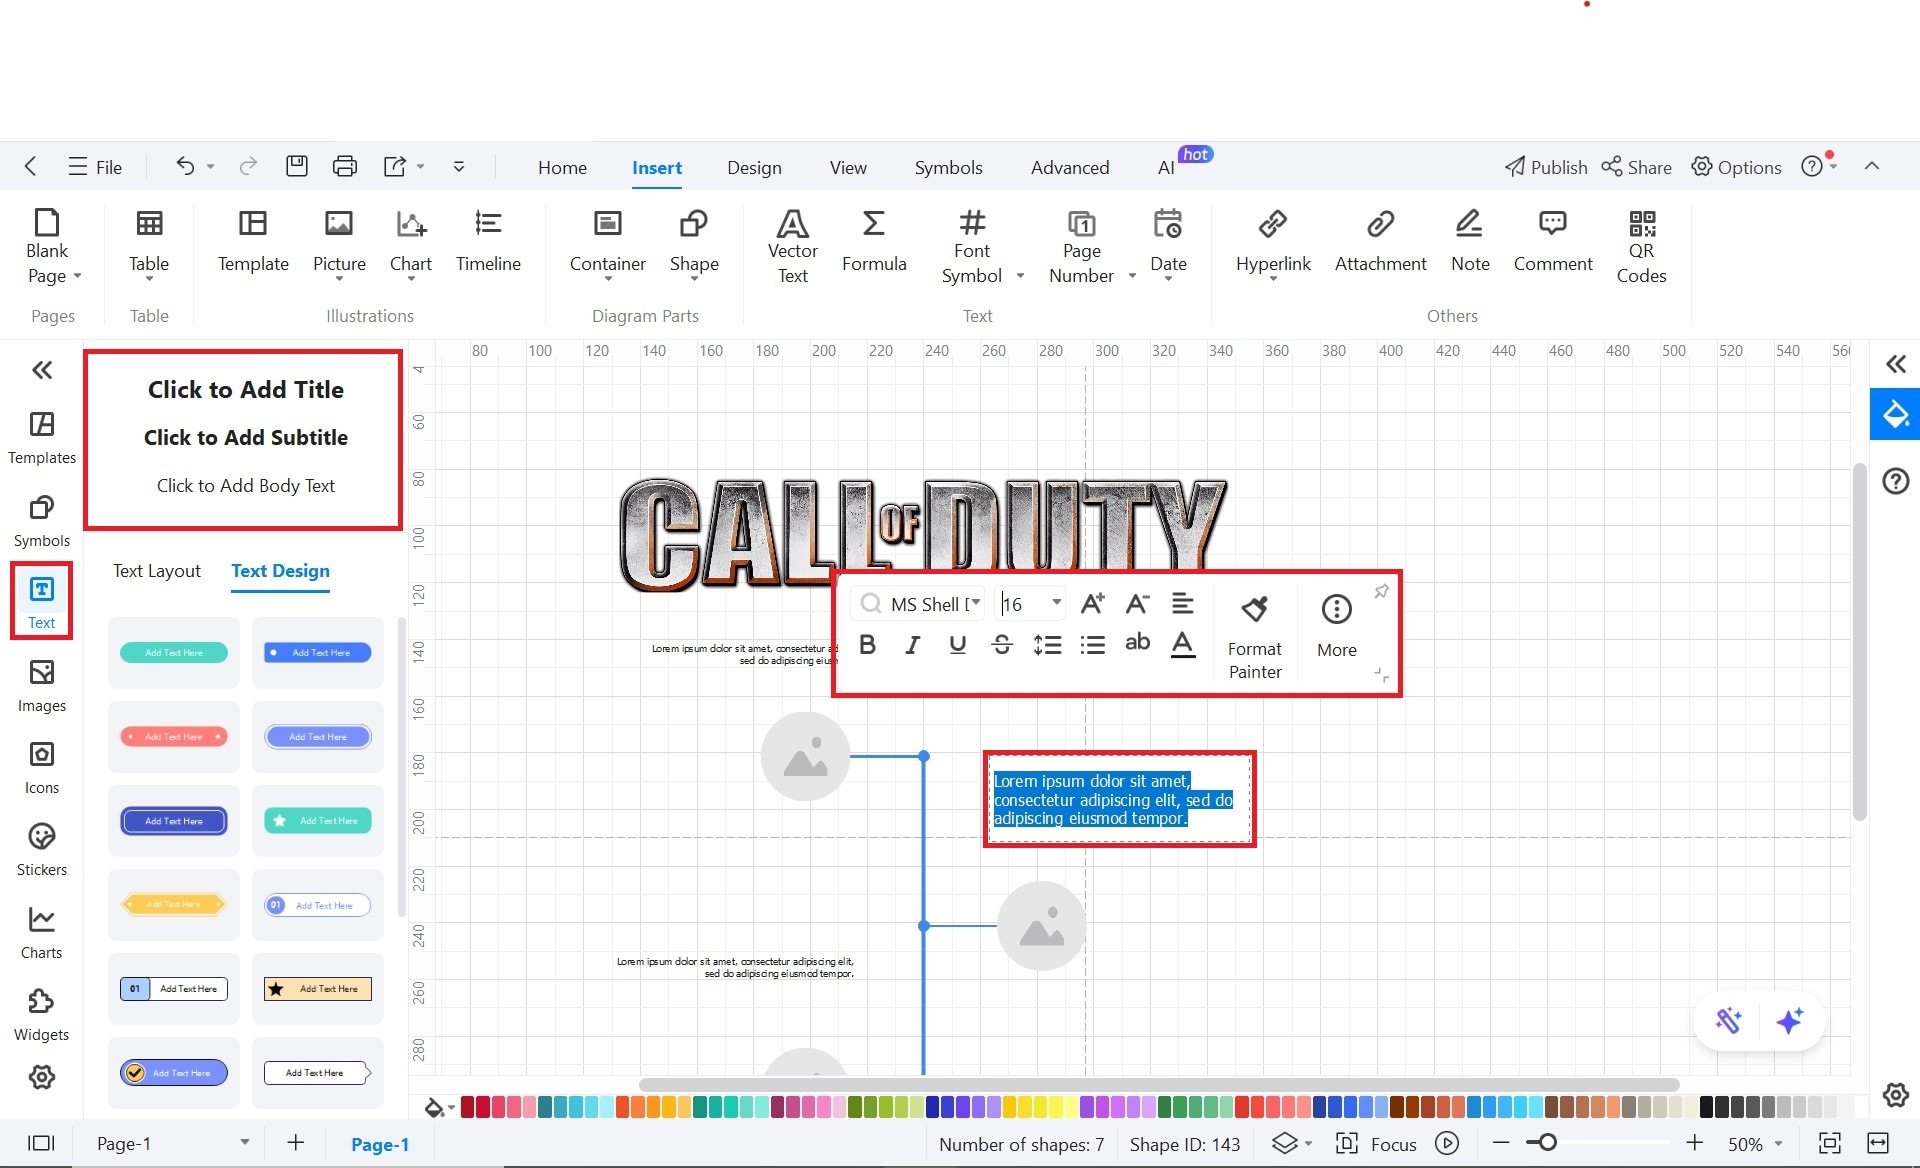Image resolution: width=1920 pixels, height=1168 pixels.
Task: Open Options
Action: point(1736,167)
